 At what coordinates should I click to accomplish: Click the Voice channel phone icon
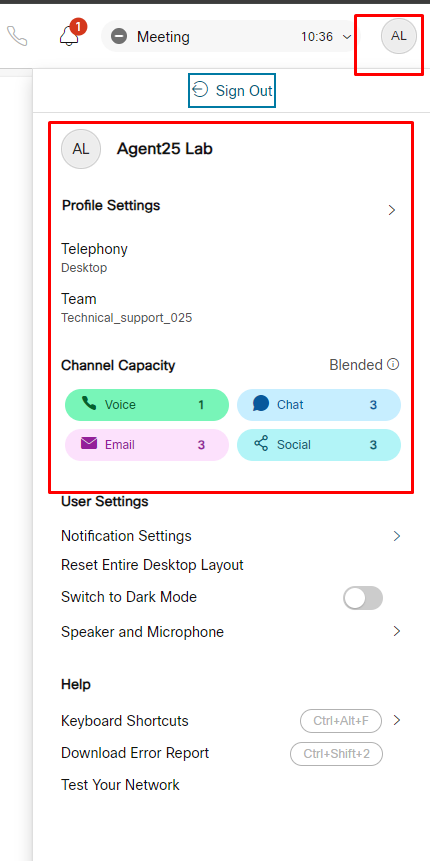(88, 404)
